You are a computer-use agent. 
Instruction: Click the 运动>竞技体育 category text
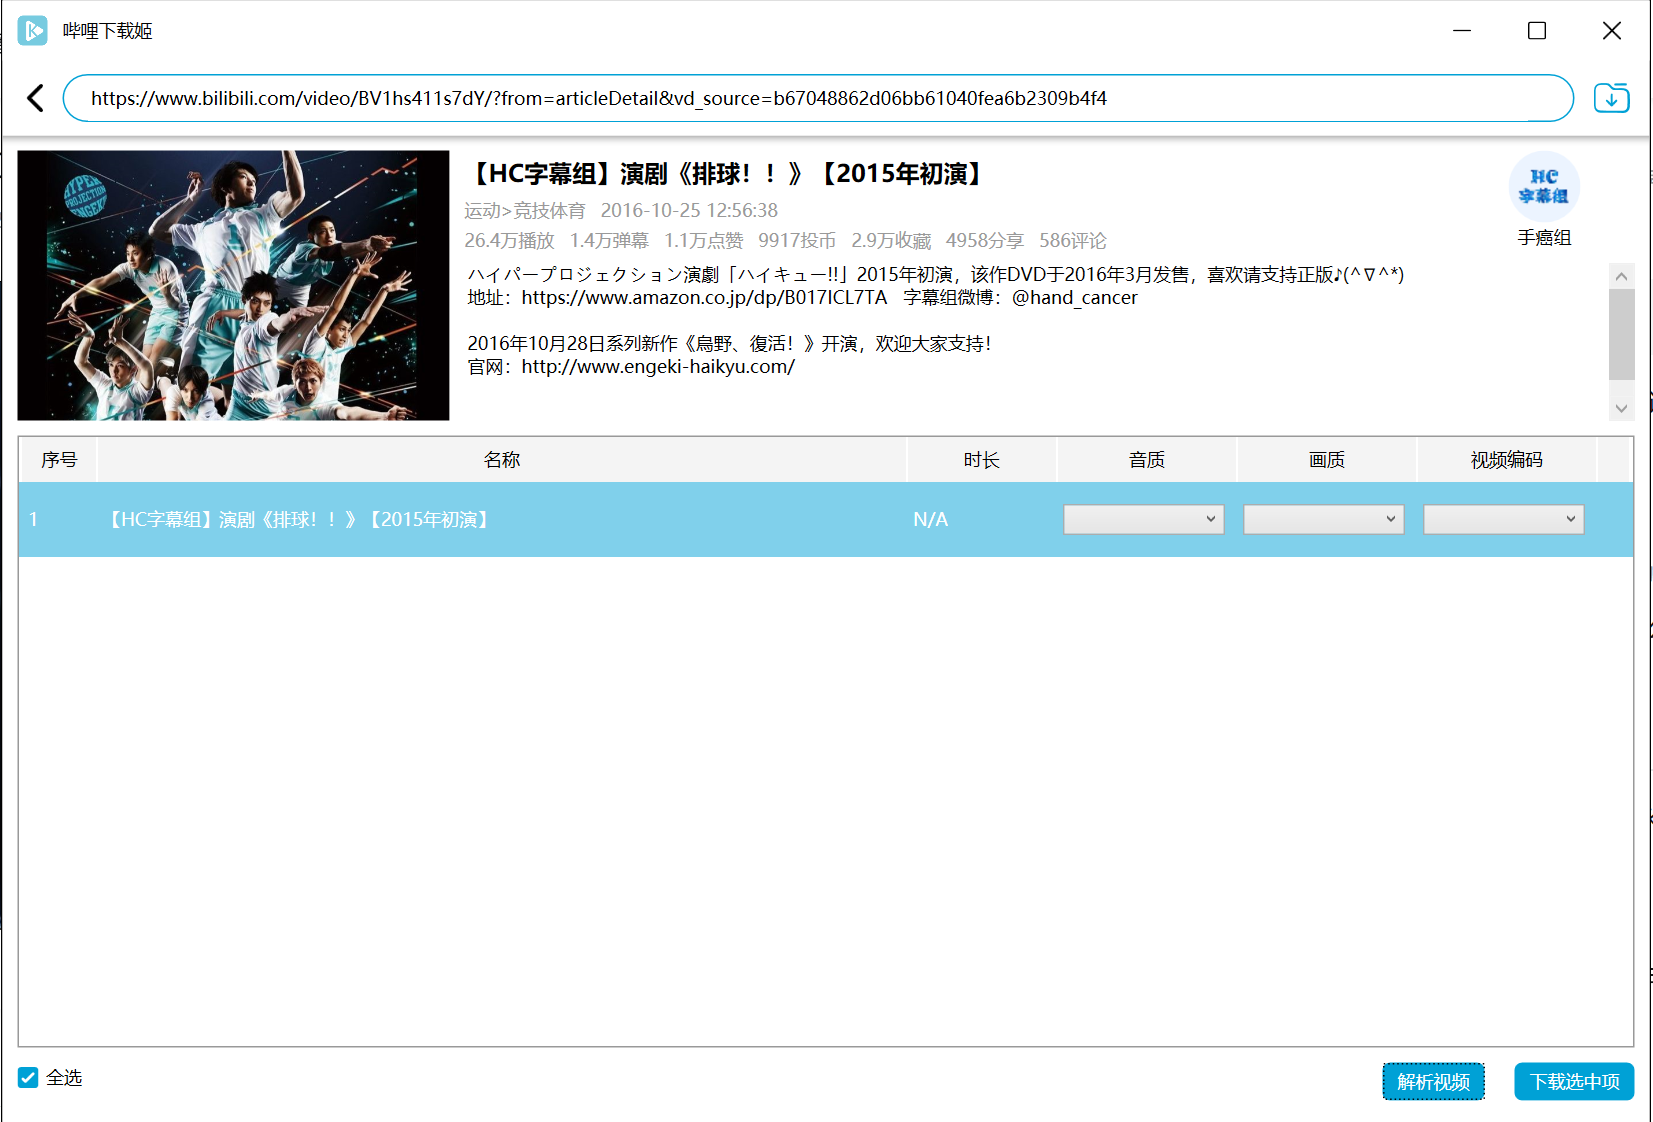525,211
